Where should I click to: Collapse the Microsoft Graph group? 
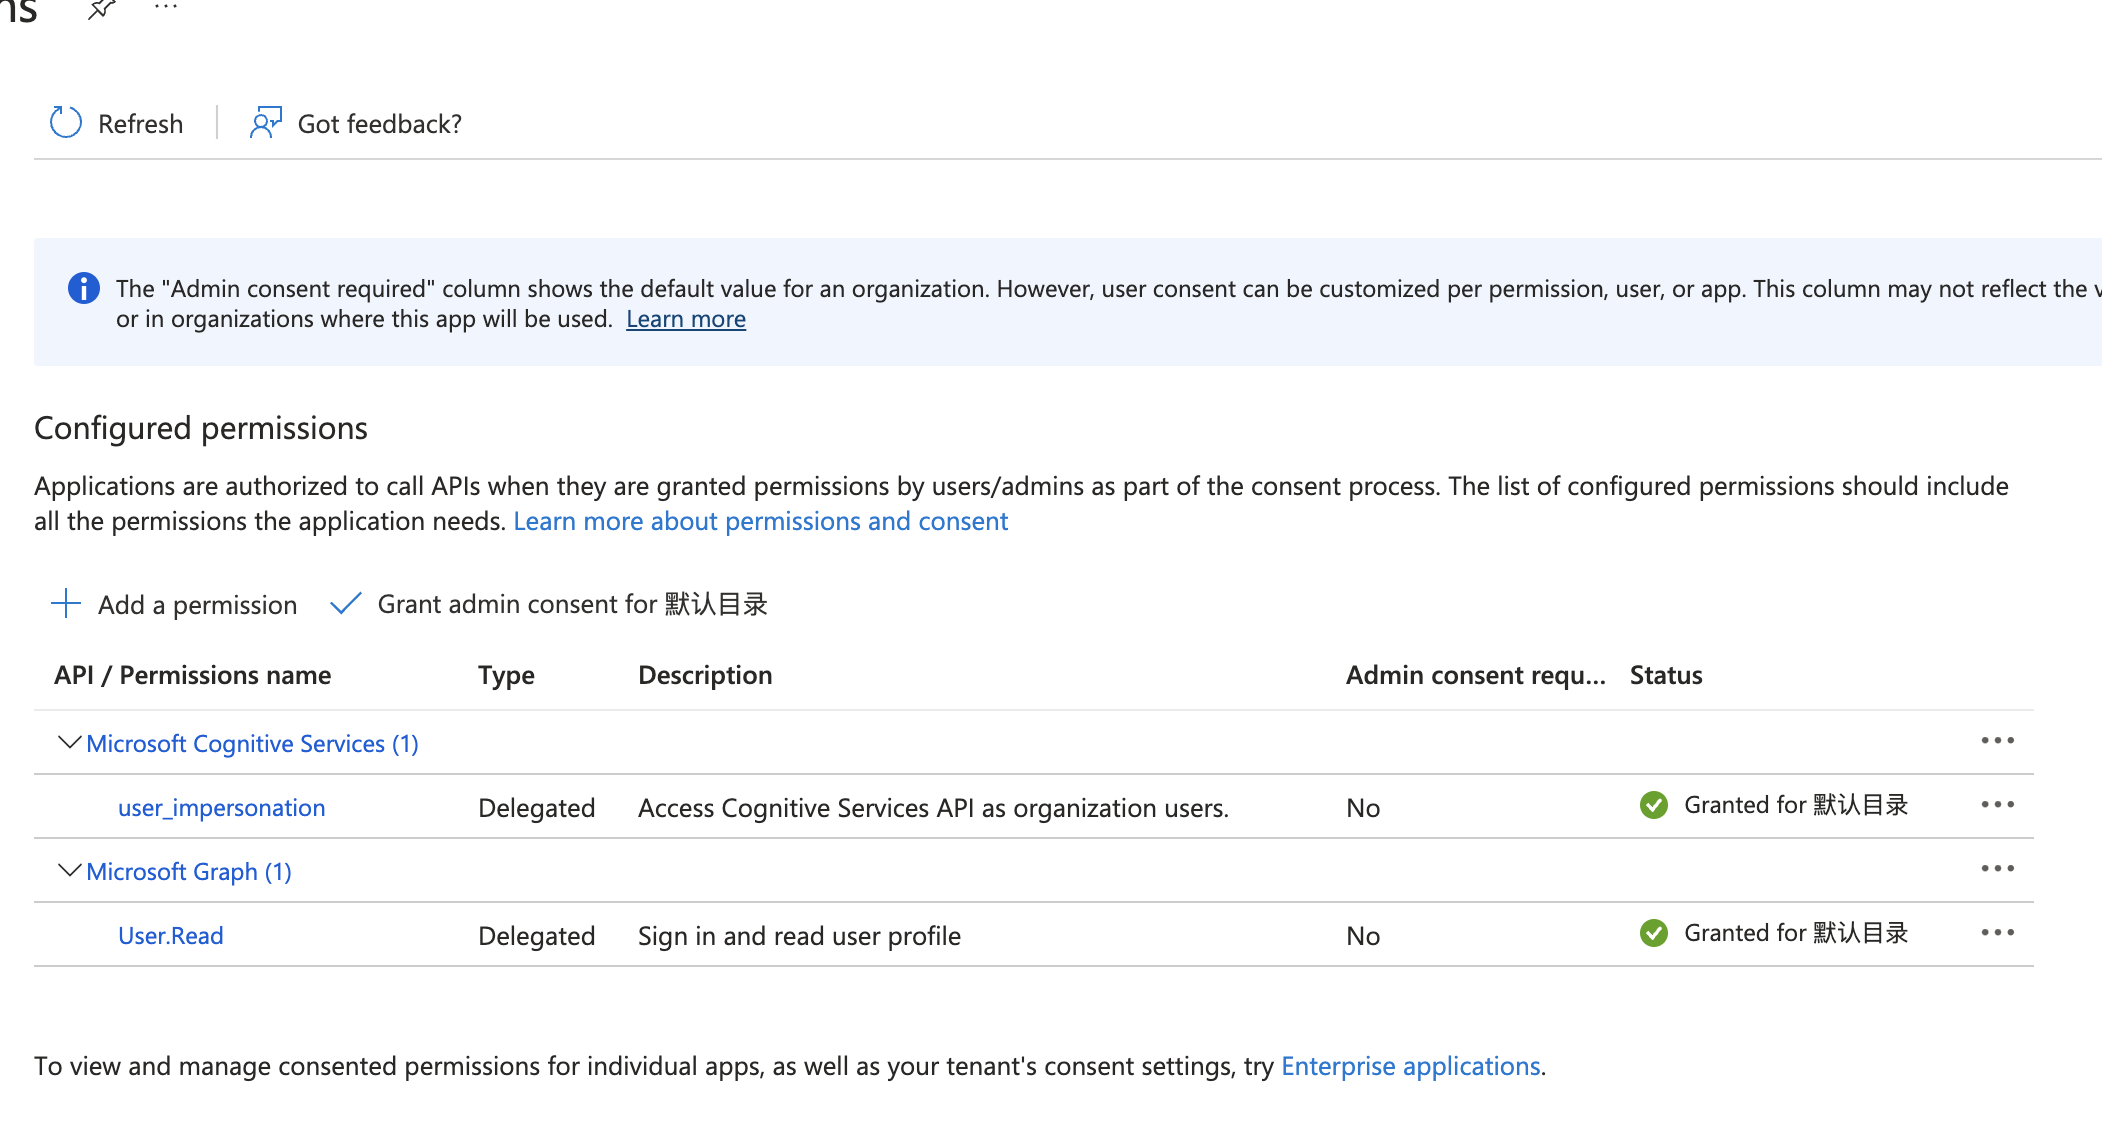tap(68, 870)
